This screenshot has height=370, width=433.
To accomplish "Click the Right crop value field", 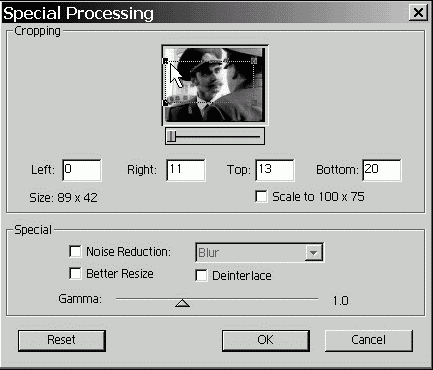I will 186,170.
